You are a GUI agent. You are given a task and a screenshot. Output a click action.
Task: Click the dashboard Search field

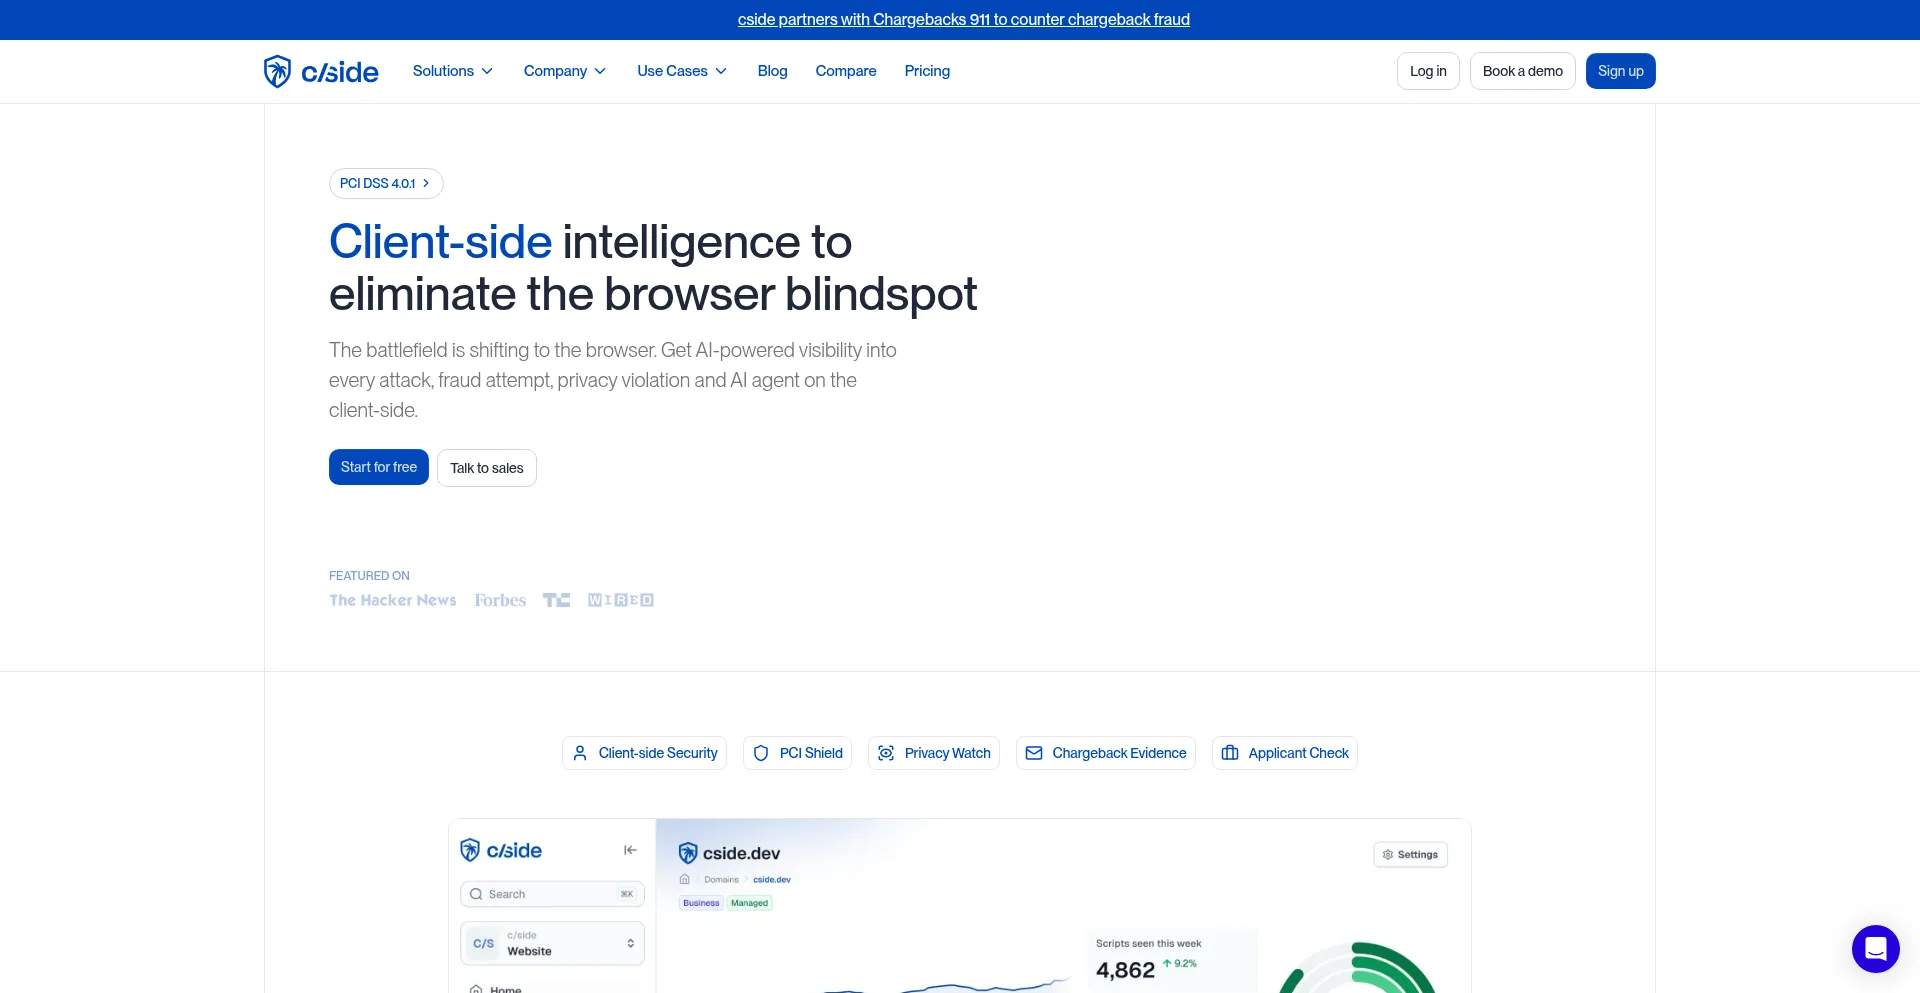[x=552, y=894]
